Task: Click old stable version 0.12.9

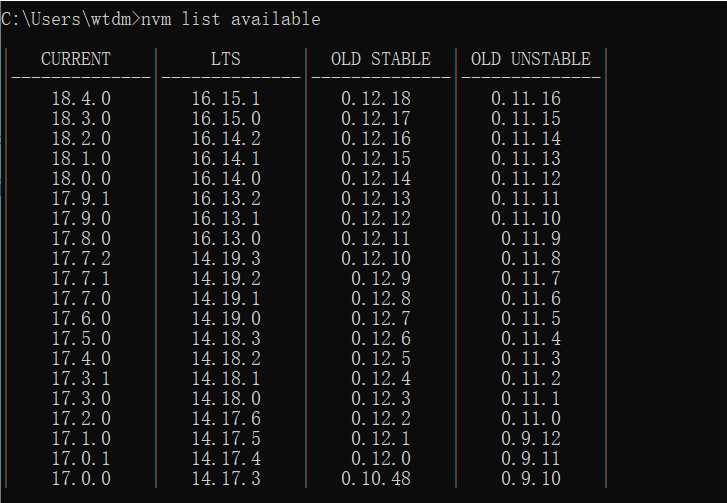Action: (381, 278)
